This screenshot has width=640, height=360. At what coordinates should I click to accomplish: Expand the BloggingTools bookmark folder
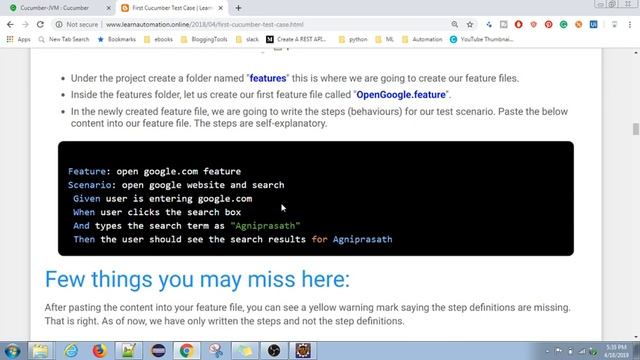[x=204, y=39]
